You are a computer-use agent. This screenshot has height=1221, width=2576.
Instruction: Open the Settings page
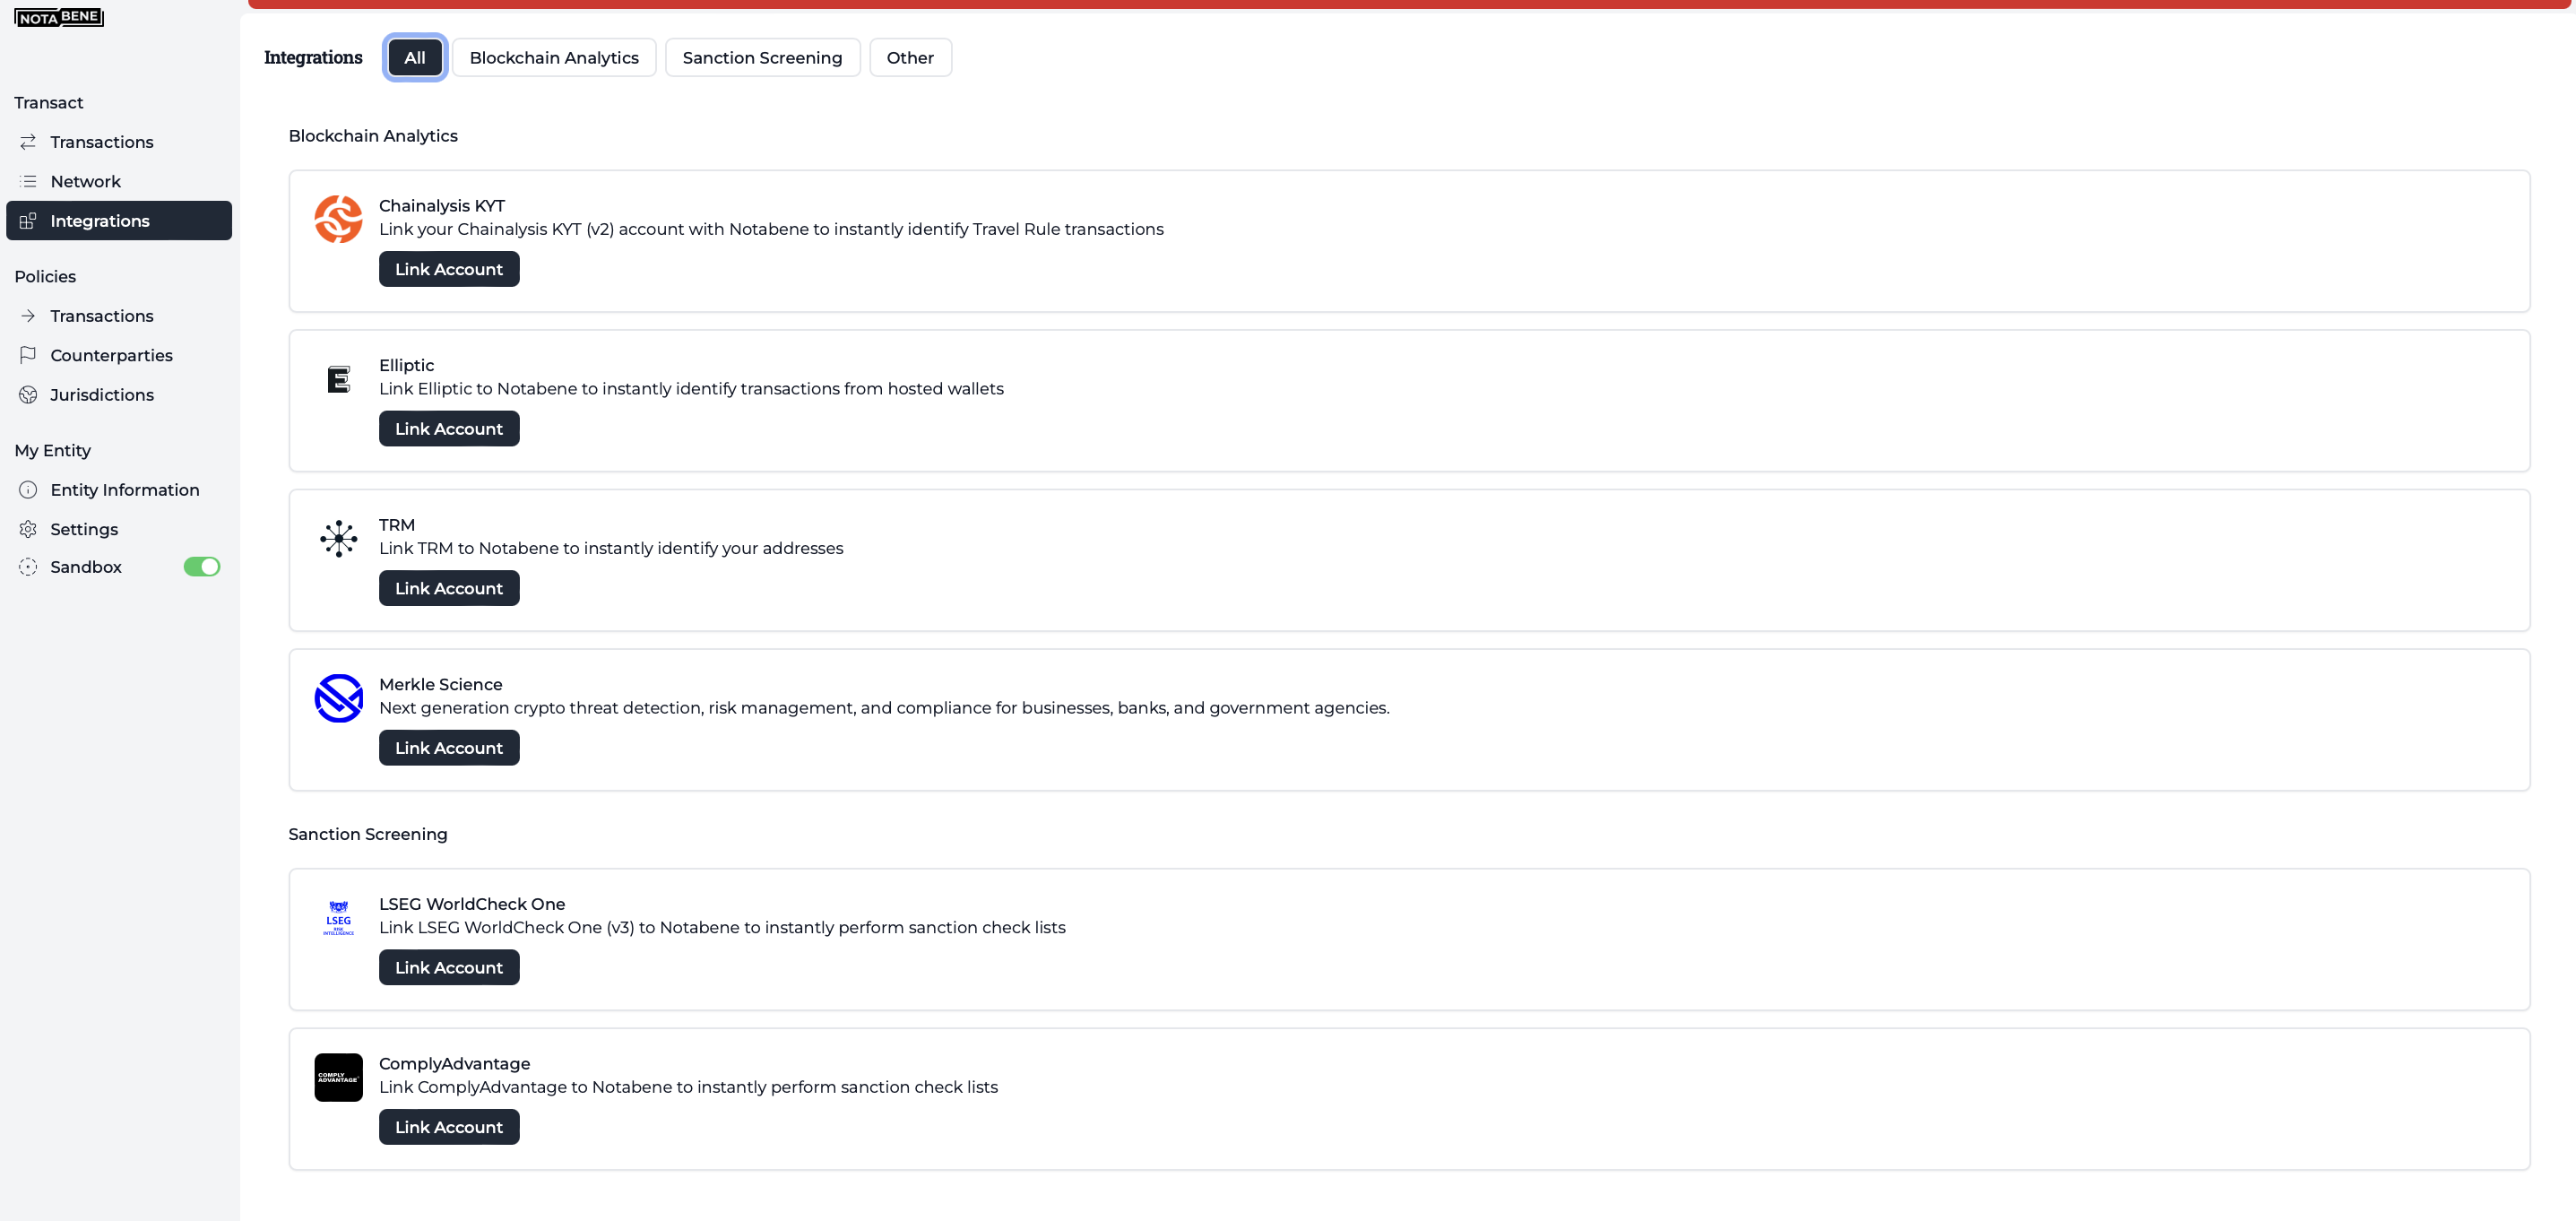(119, 529)
